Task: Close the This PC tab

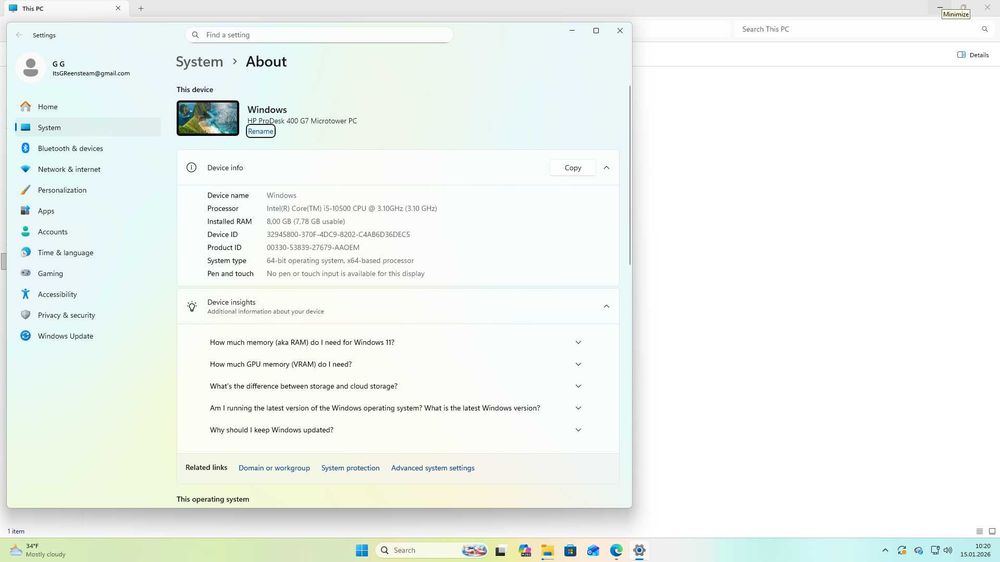Action: [118, 8]
